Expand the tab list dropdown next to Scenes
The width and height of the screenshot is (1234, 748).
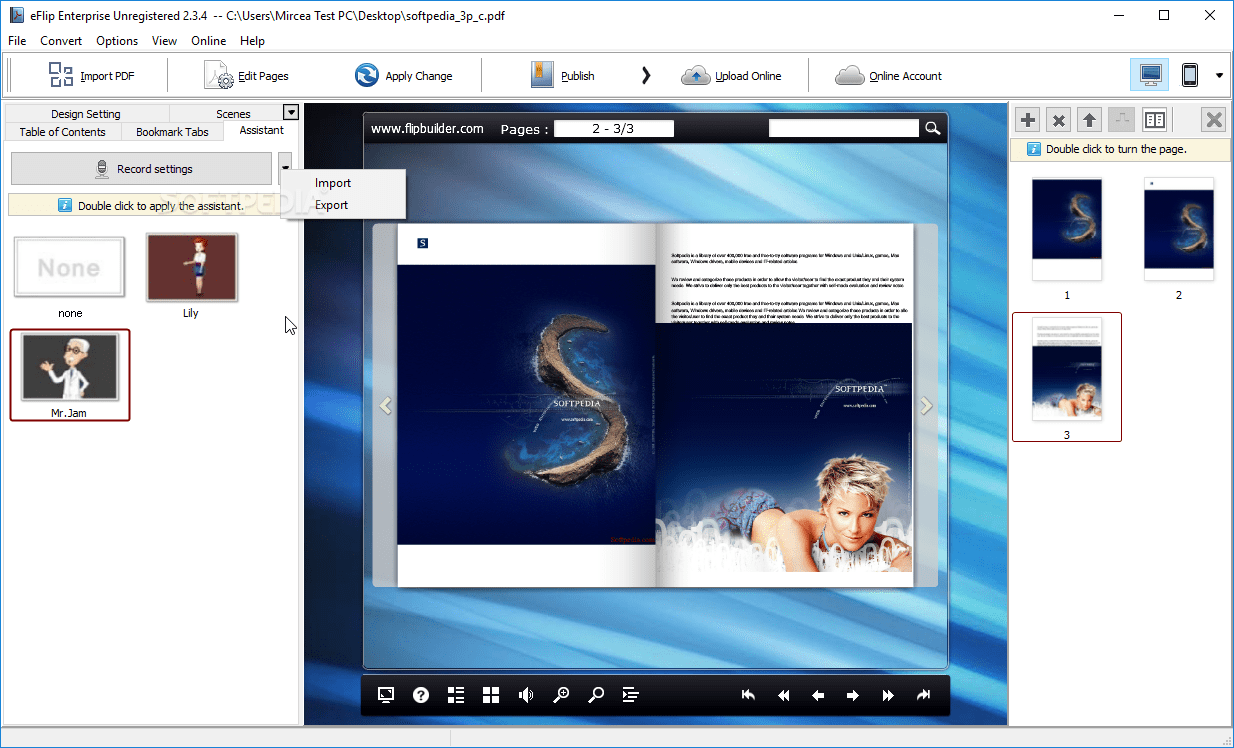coord(291,112)
